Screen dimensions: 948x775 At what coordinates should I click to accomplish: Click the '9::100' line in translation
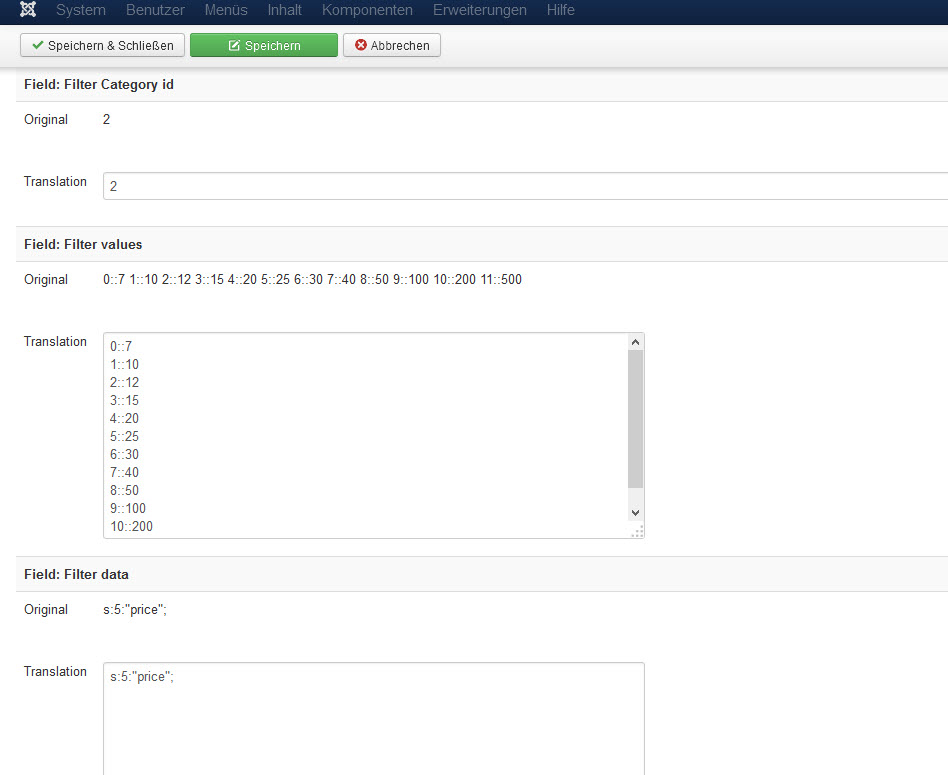[x=128, y=508]
